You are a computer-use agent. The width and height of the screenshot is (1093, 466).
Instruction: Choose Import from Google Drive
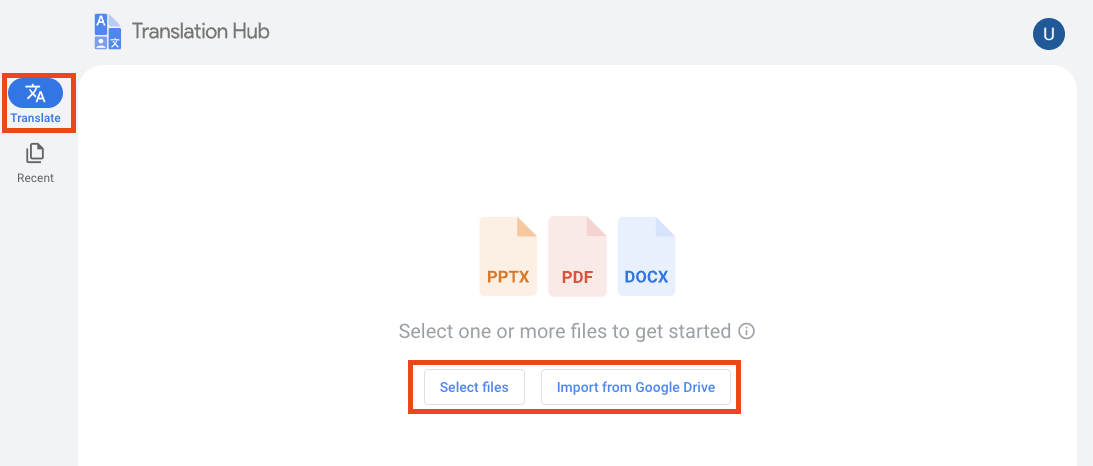point(636,387)
